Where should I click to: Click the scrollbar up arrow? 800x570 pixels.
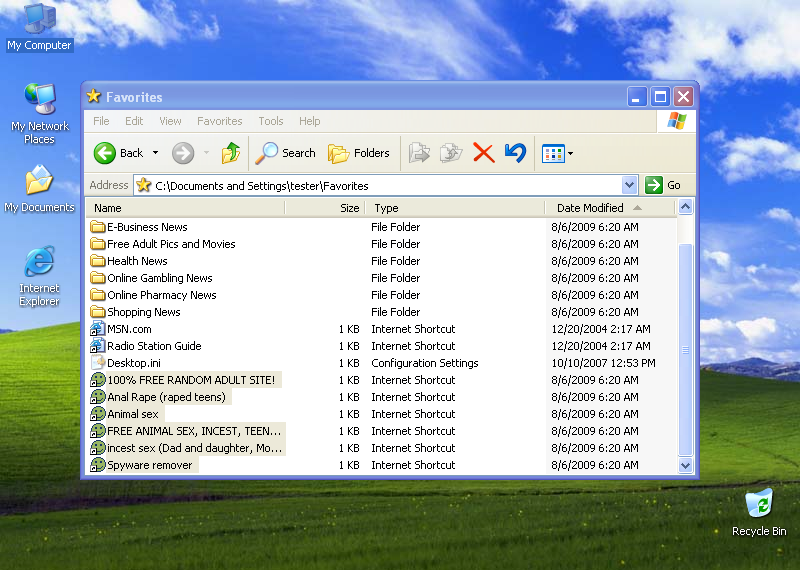tap(685, 207)
